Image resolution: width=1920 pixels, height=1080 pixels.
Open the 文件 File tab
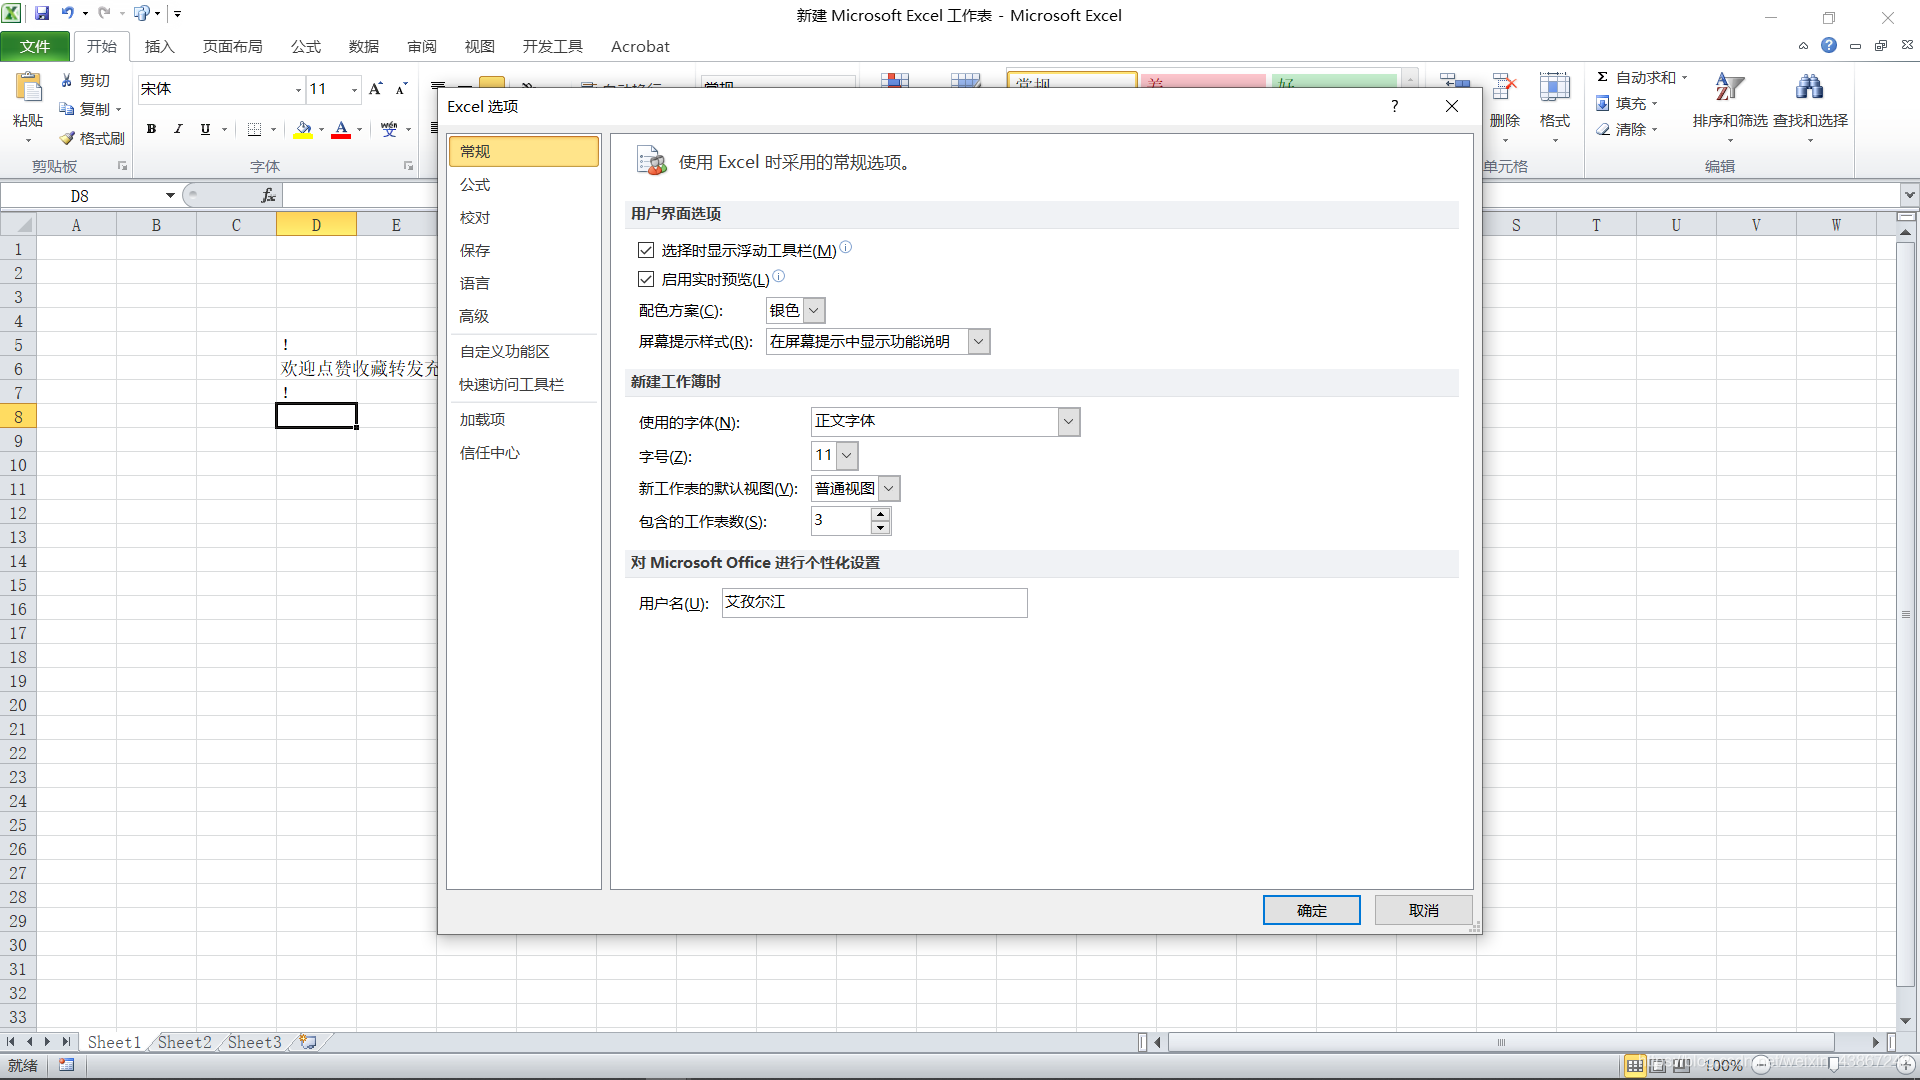point(35,46)
